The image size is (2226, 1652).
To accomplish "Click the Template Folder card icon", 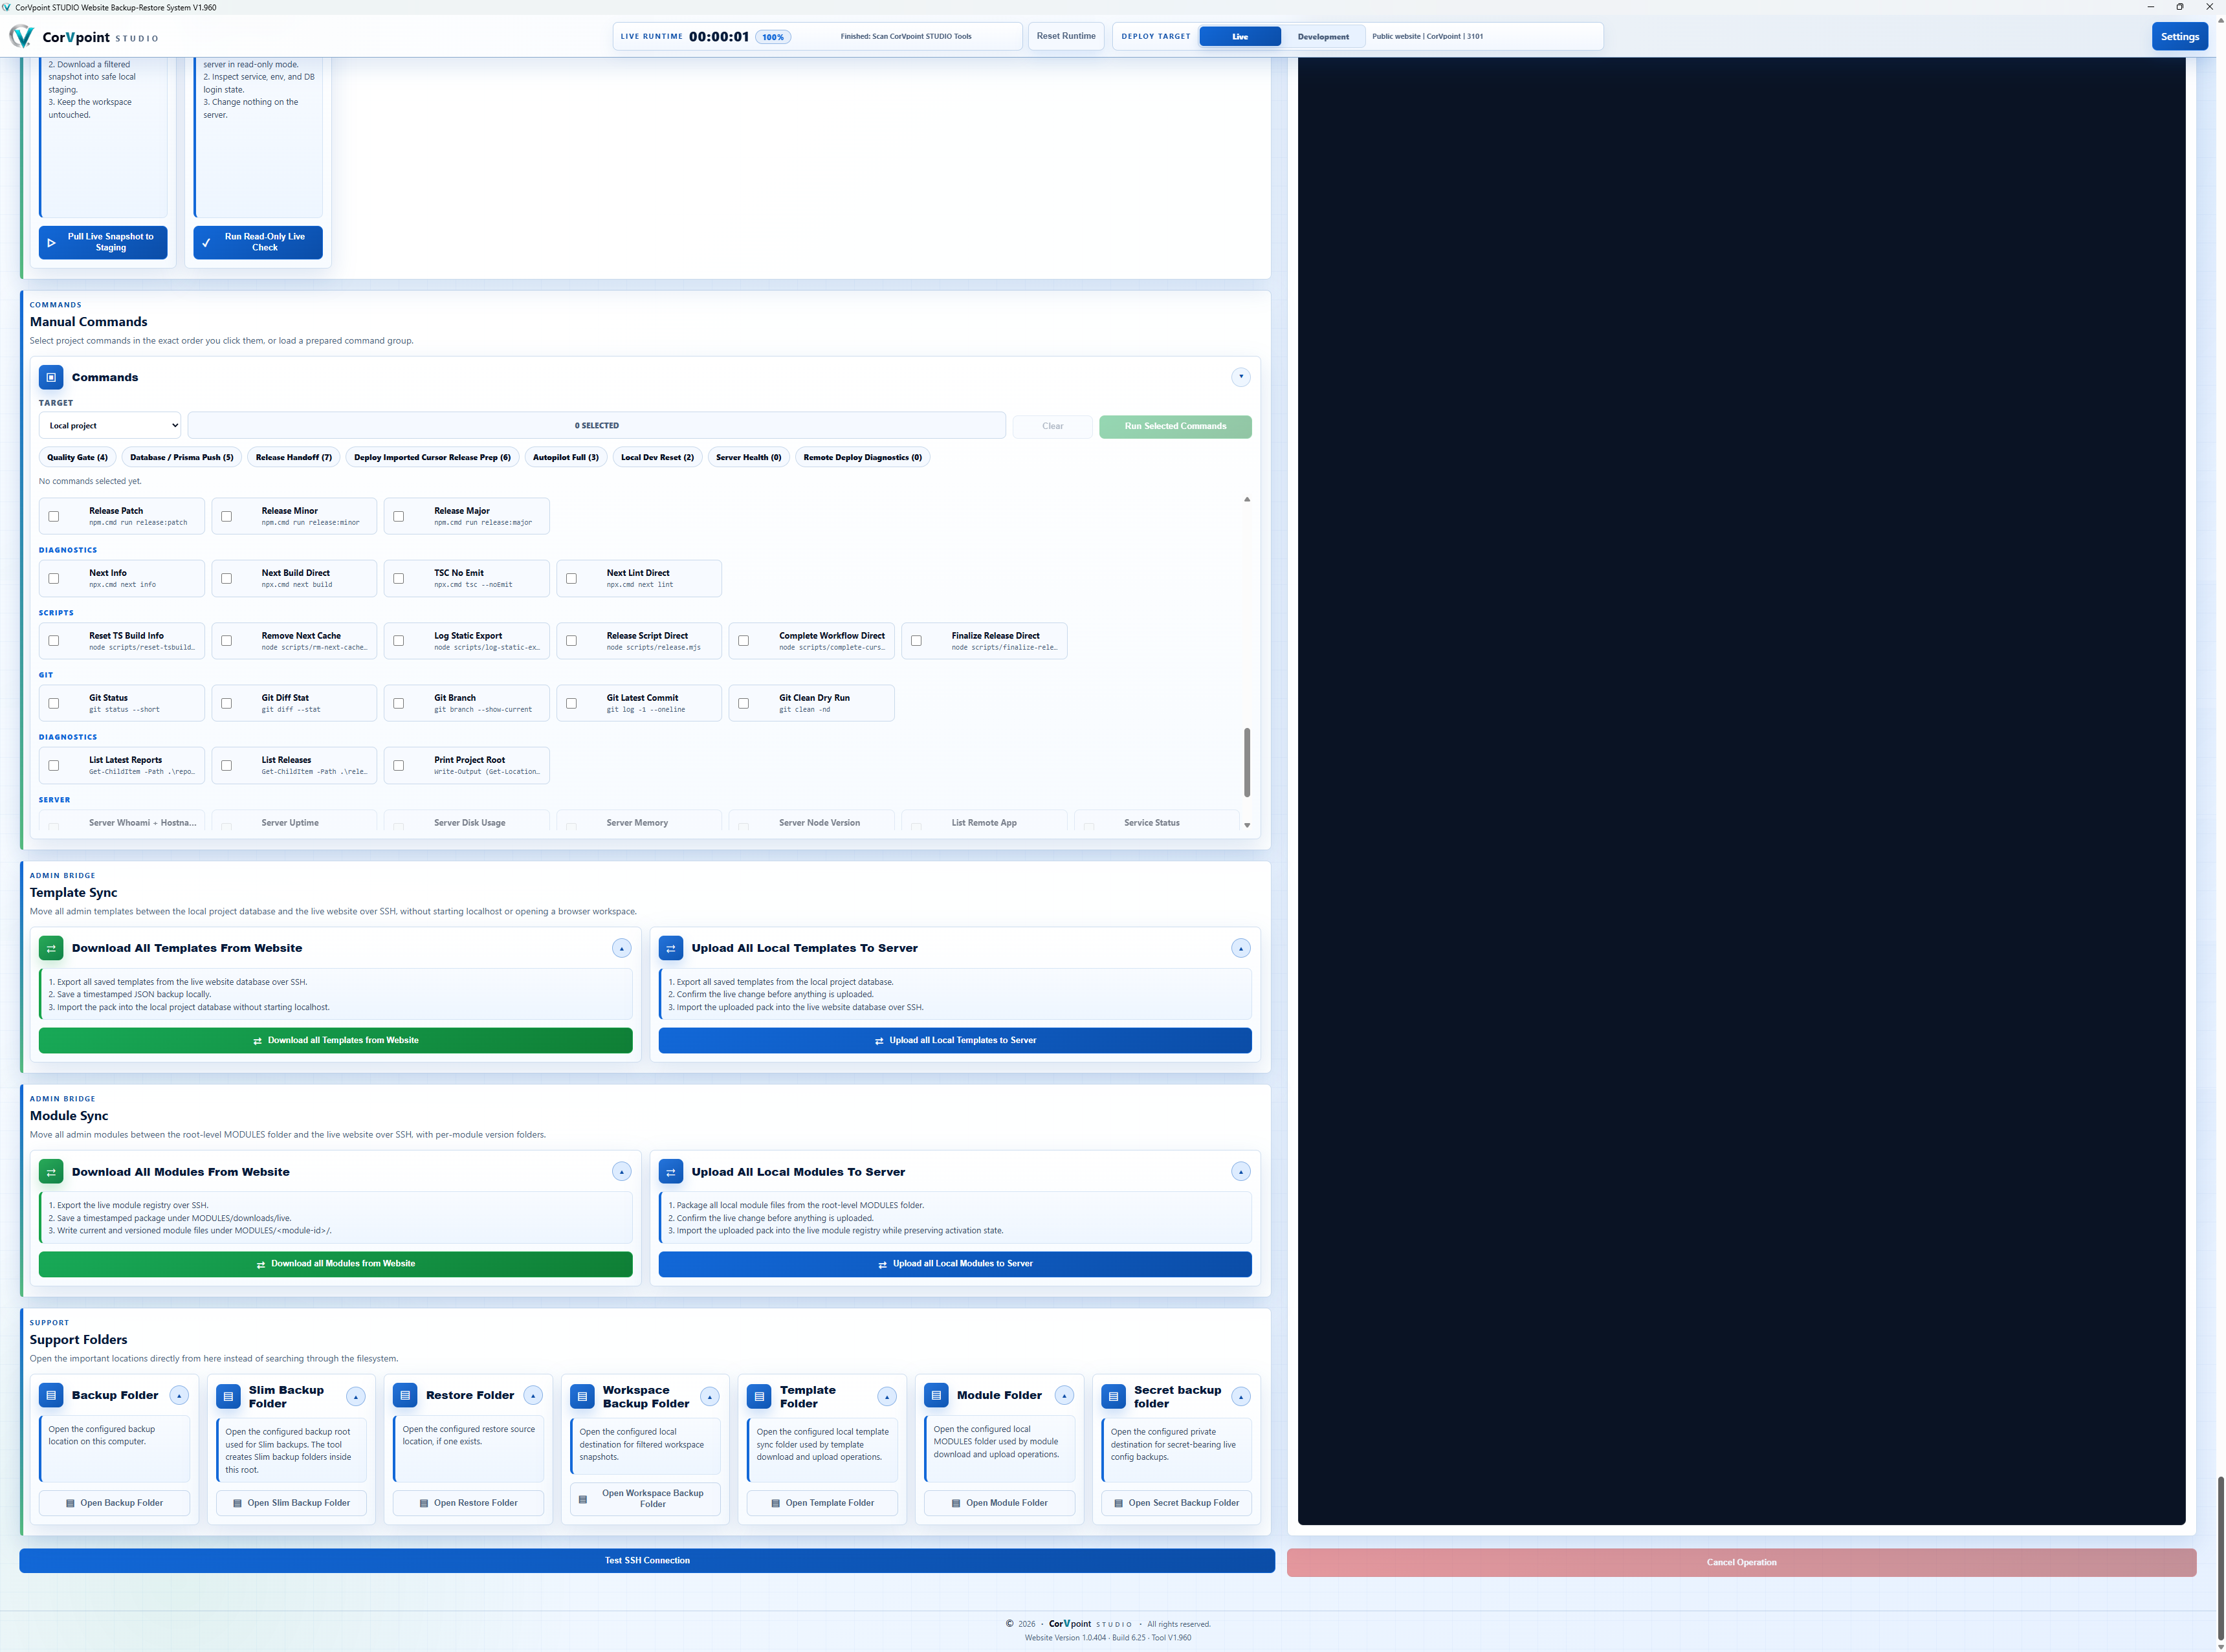I will [x=759, y=1396].
